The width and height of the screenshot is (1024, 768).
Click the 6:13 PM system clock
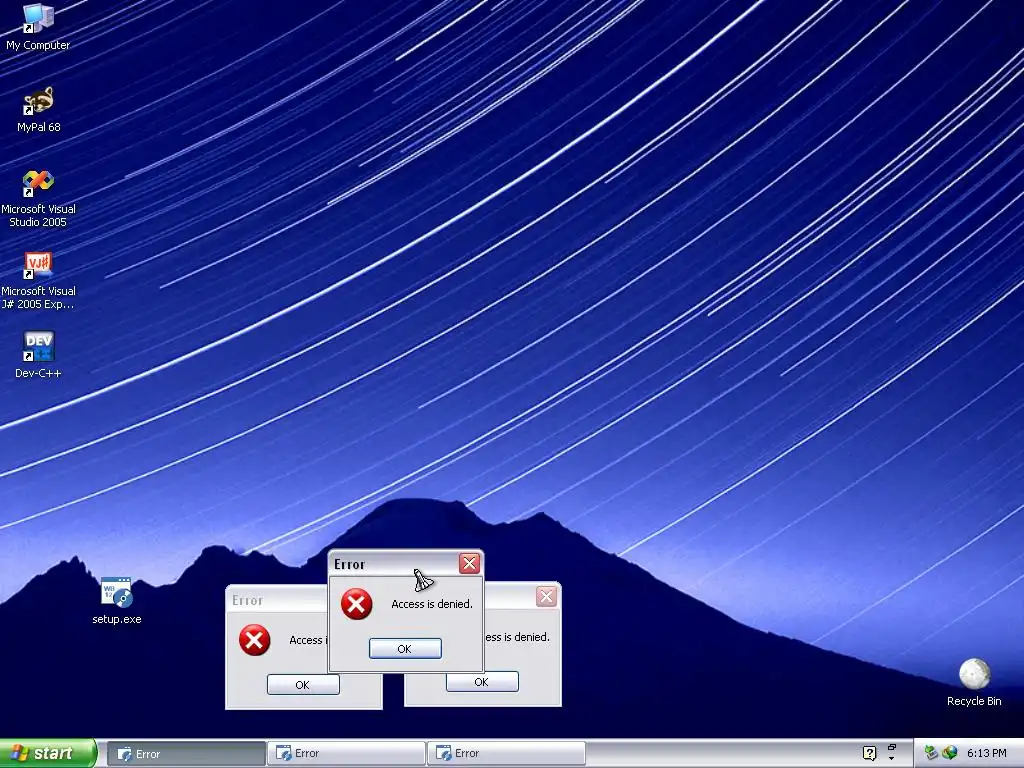(986, 753)
